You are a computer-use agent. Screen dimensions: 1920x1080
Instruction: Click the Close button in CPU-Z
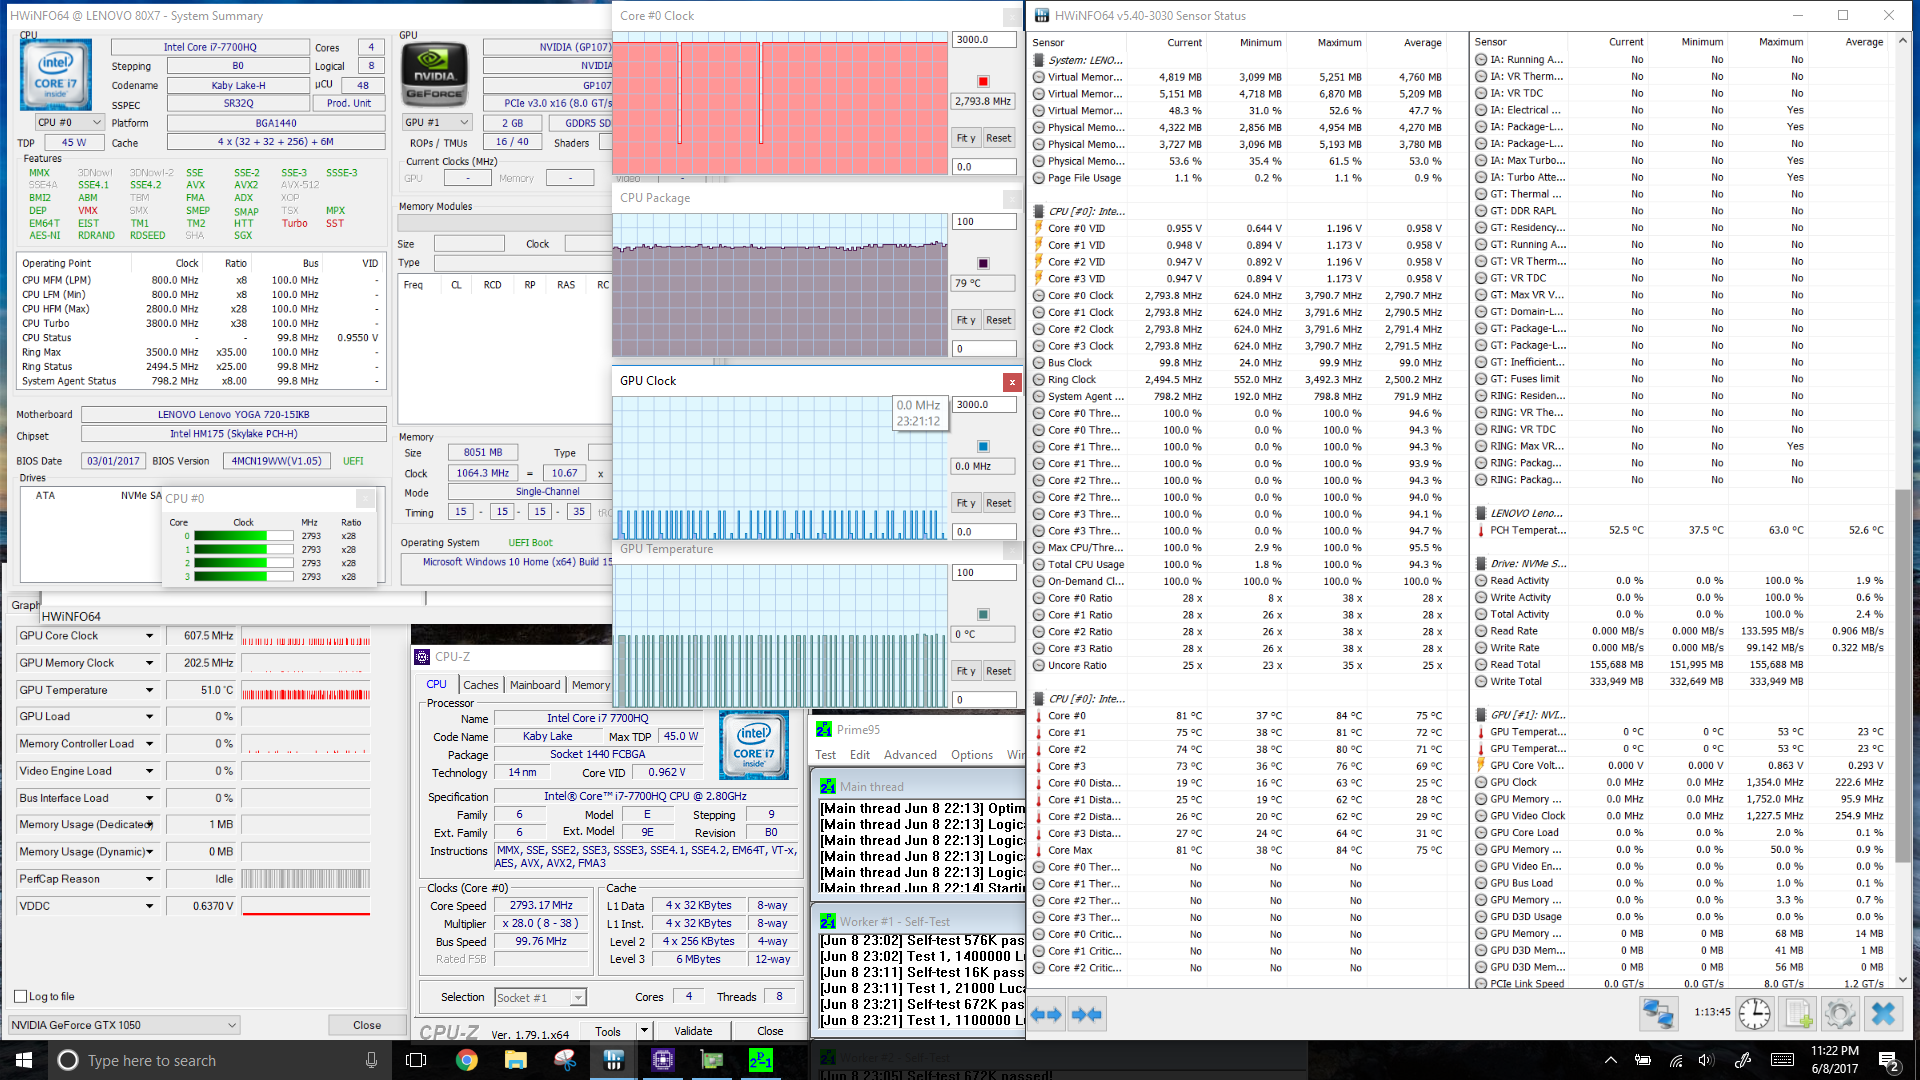[769, 1031]
